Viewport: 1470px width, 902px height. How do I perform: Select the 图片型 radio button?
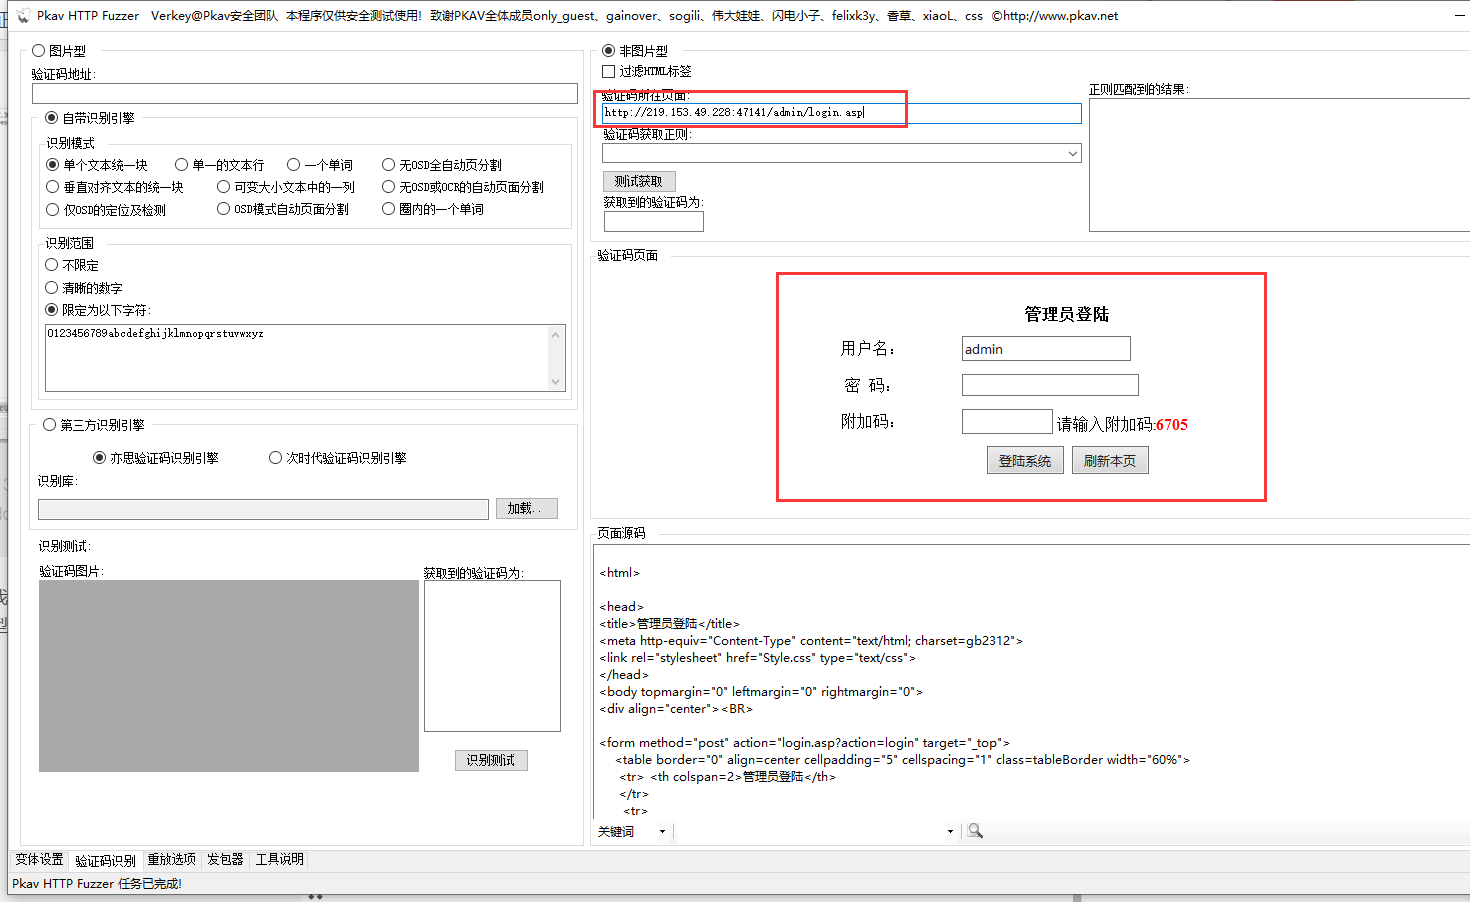pos(37,49)
